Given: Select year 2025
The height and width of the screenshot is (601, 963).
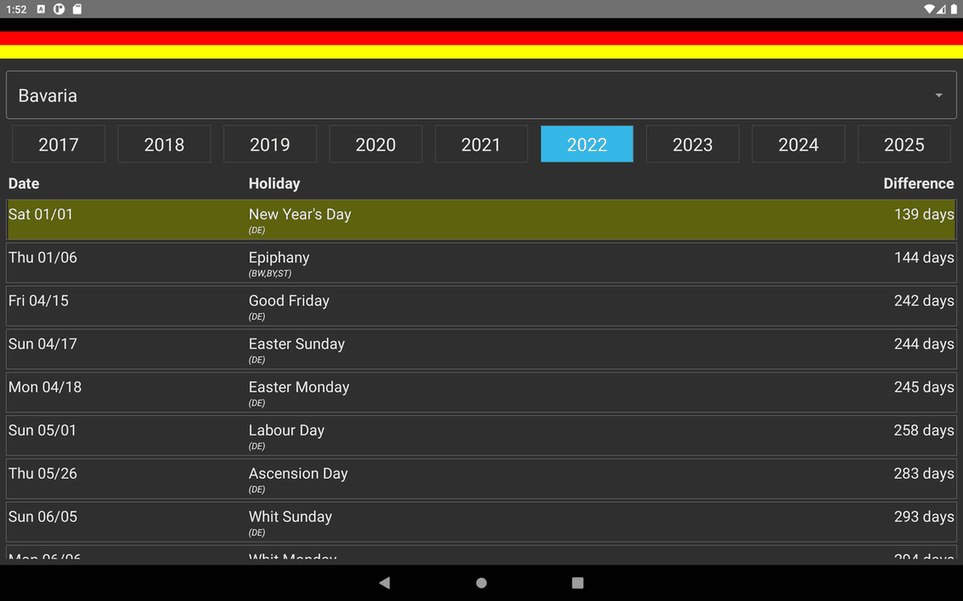Looking at the screenshot, I should (x=904, y=144).
